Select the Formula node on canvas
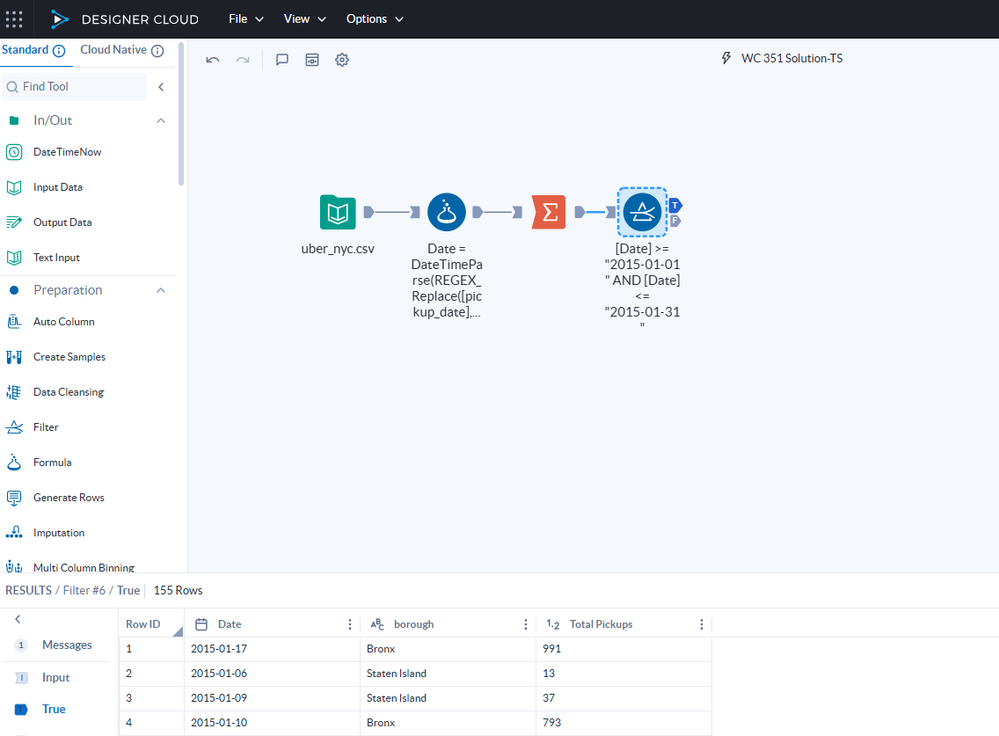 point(447,212)
